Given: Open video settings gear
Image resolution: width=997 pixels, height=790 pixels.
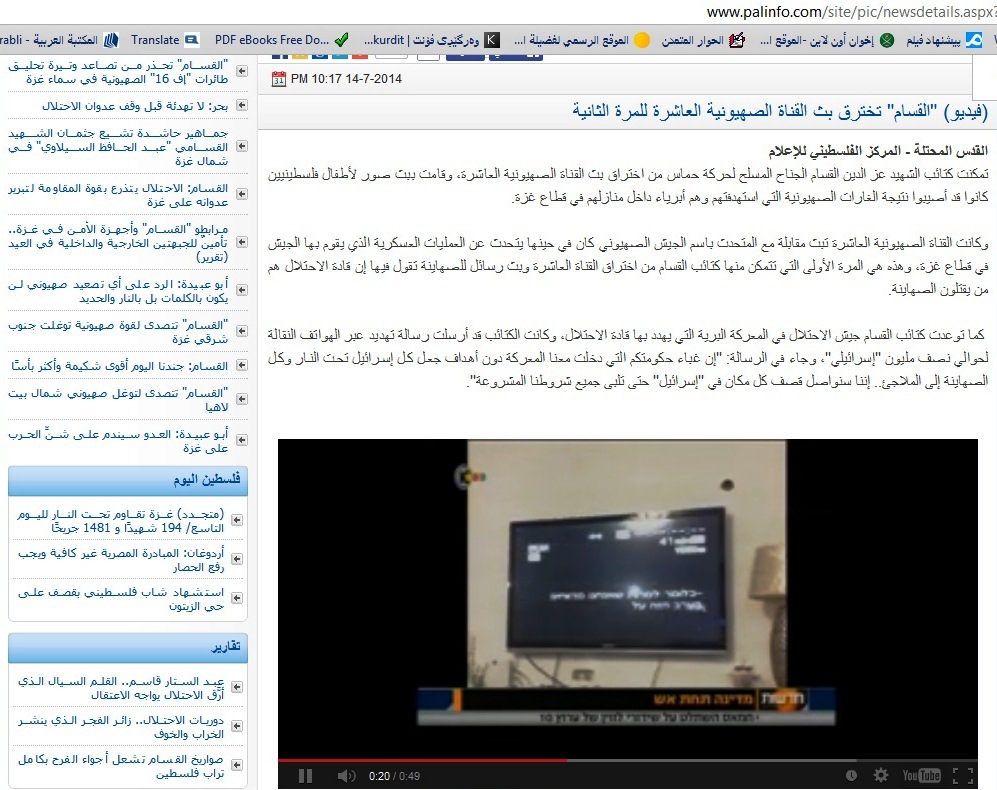Looking at the screenshot, I should coord(880,776).
